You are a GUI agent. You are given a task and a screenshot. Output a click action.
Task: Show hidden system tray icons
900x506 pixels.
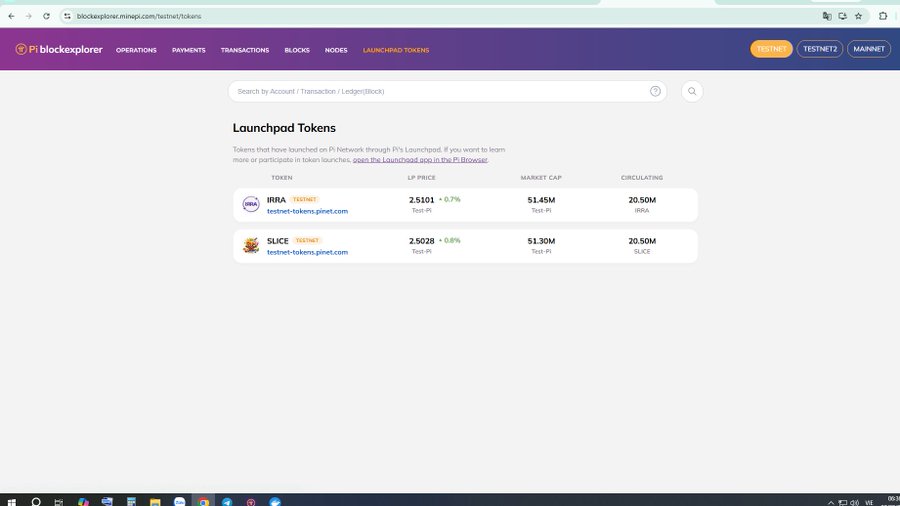(831, 503)
